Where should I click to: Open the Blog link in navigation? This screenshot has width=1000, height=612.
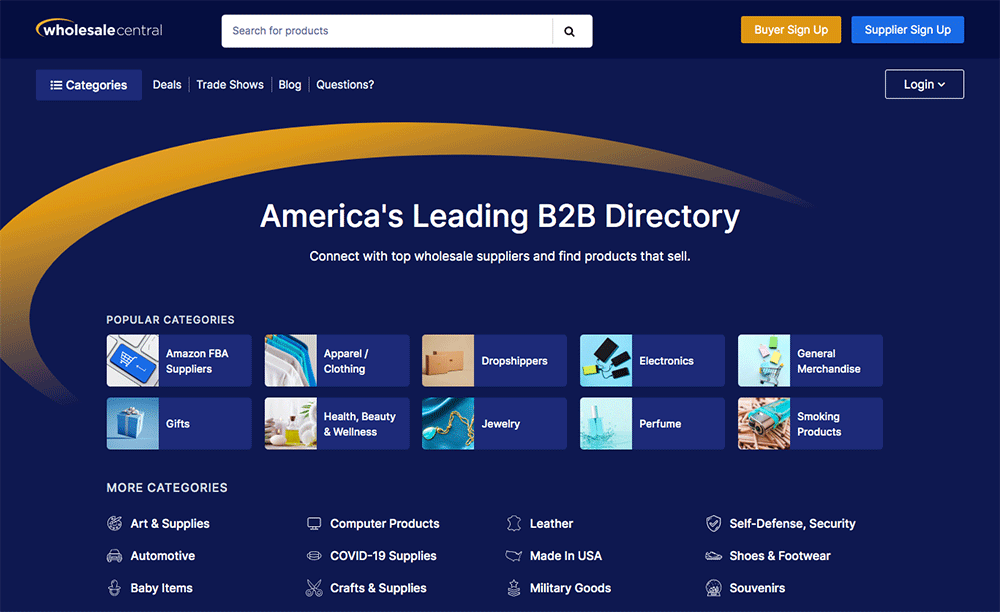tap(290, 85)
